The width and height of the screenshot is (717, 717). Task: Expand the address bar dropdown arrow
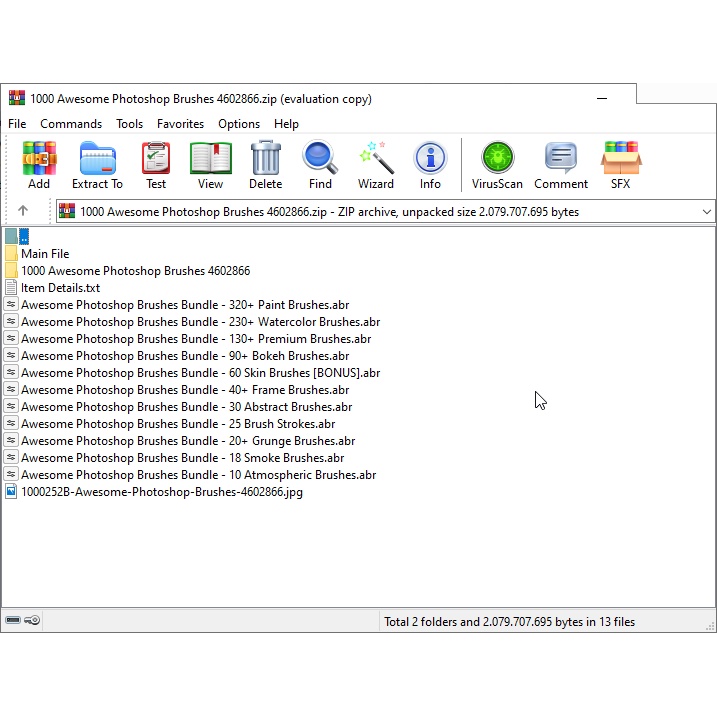pos(706,212)
